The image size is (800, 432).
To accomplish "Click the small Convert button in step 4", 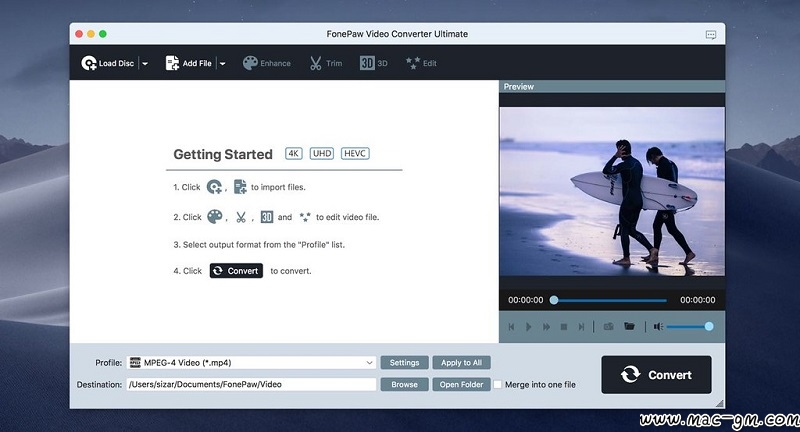I will pyautogui.click(x=236, y=271).
